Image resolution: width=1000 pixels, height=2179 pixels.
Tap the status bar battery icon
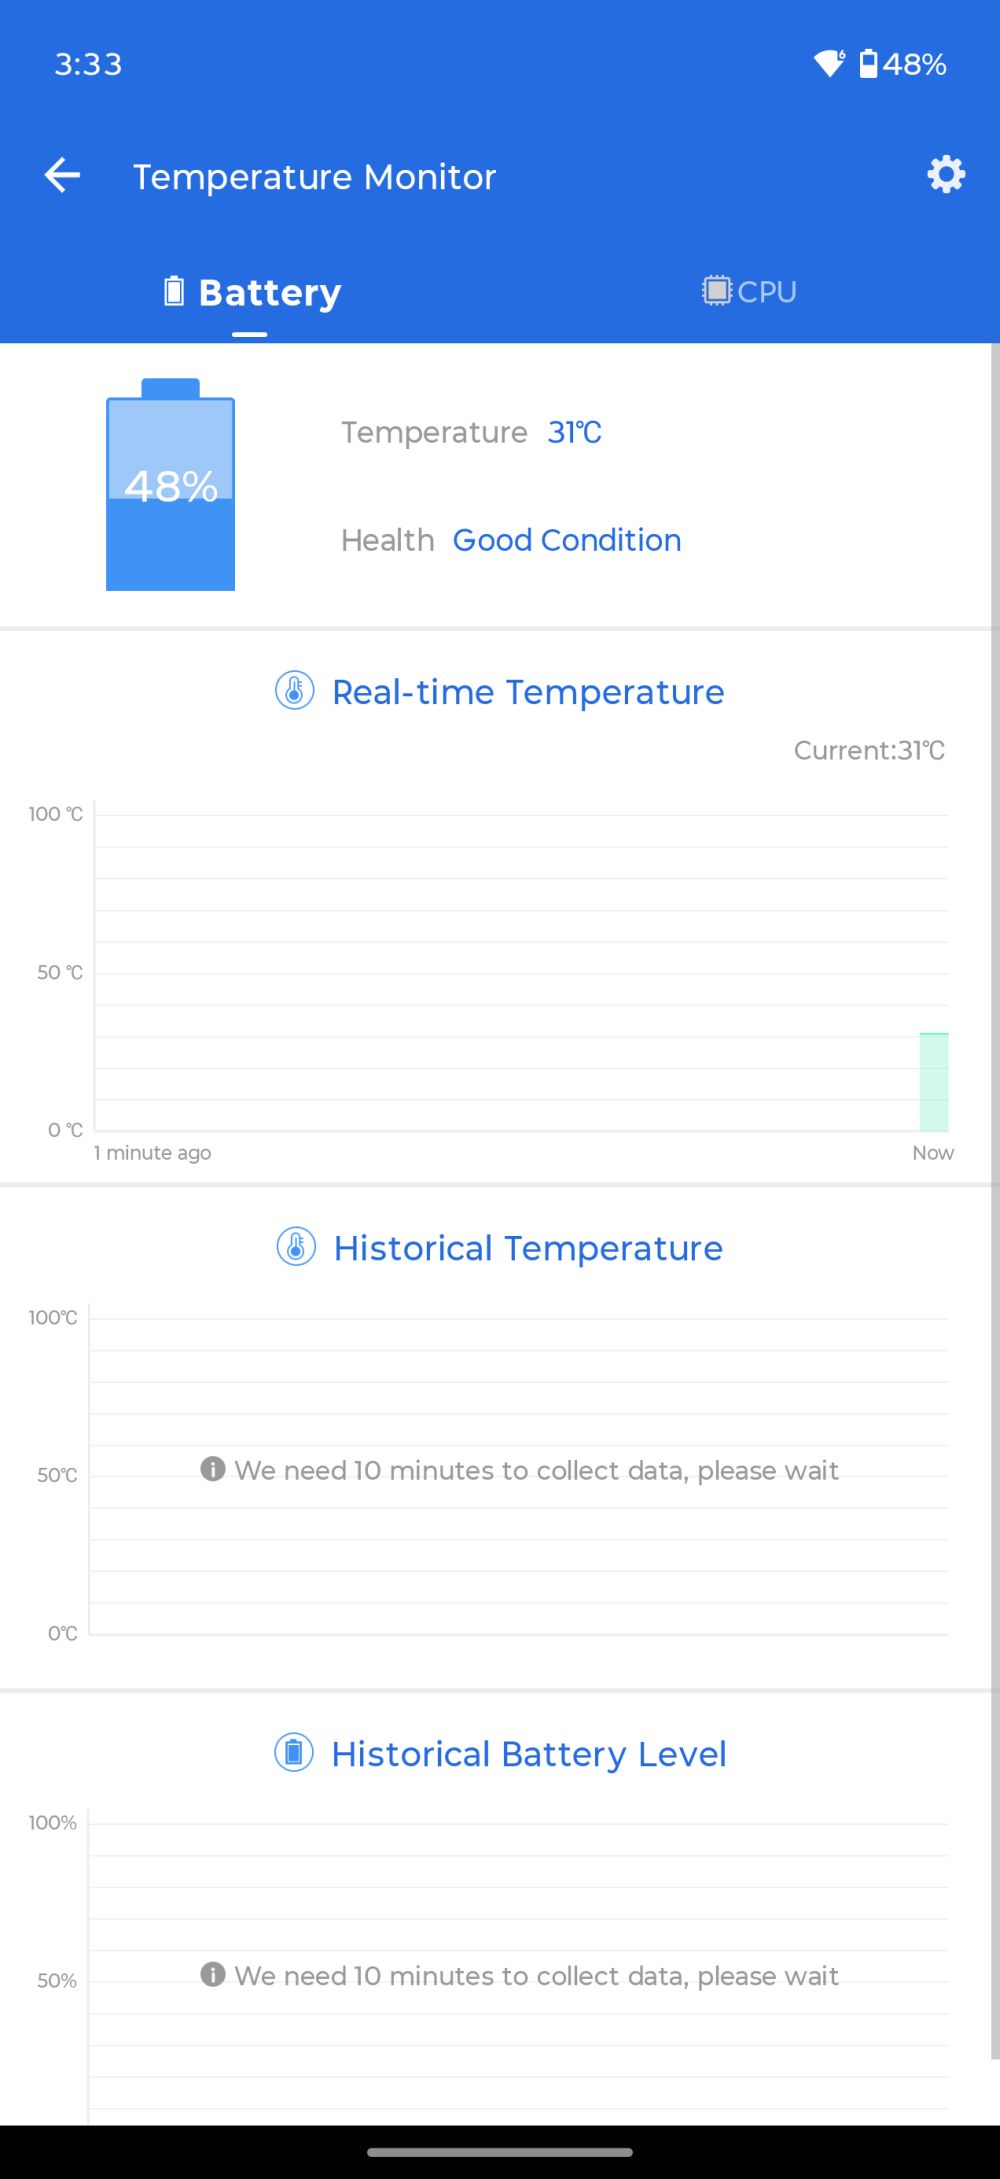coord(869,64)
